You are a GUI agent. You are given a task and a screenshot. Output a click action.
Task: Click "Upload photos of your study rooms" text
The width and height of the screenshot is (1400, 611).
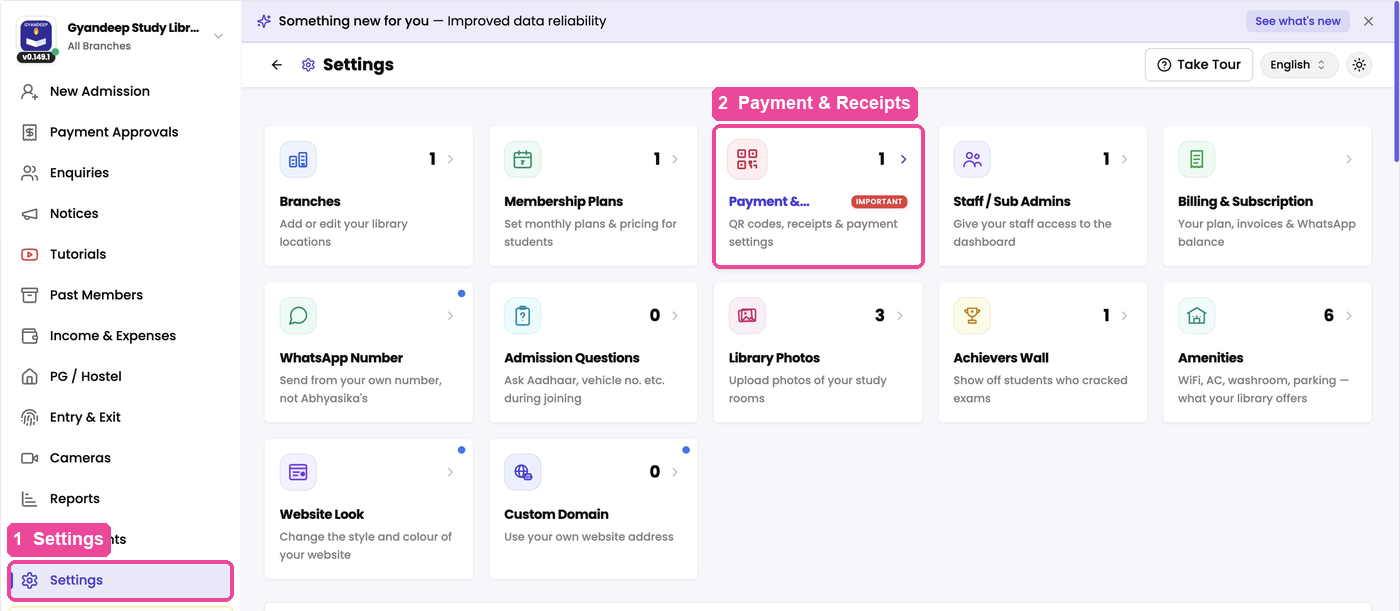click(x=808, y=389)
